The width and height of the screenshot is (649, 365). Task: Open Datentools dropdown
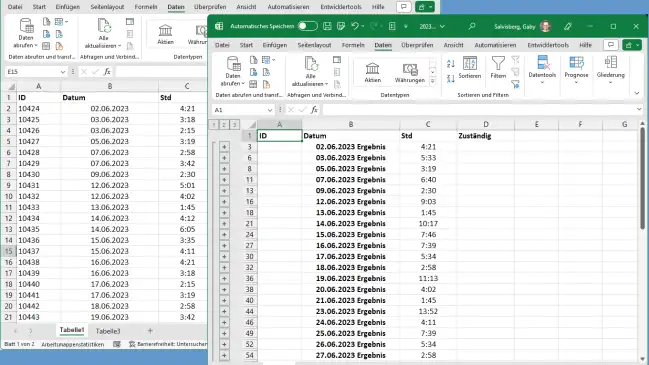(x=542, y=70)
